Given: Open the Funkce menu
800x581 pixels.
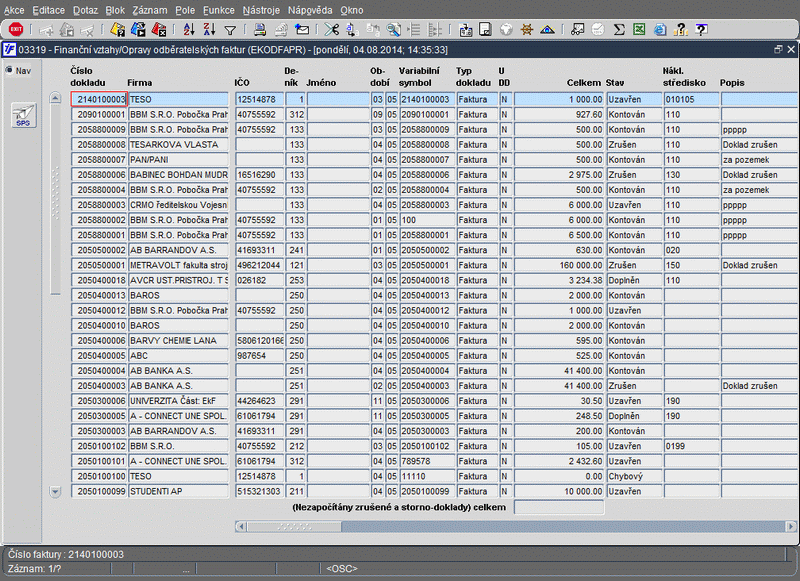Looking at the screenshot, I should point(218,10).
